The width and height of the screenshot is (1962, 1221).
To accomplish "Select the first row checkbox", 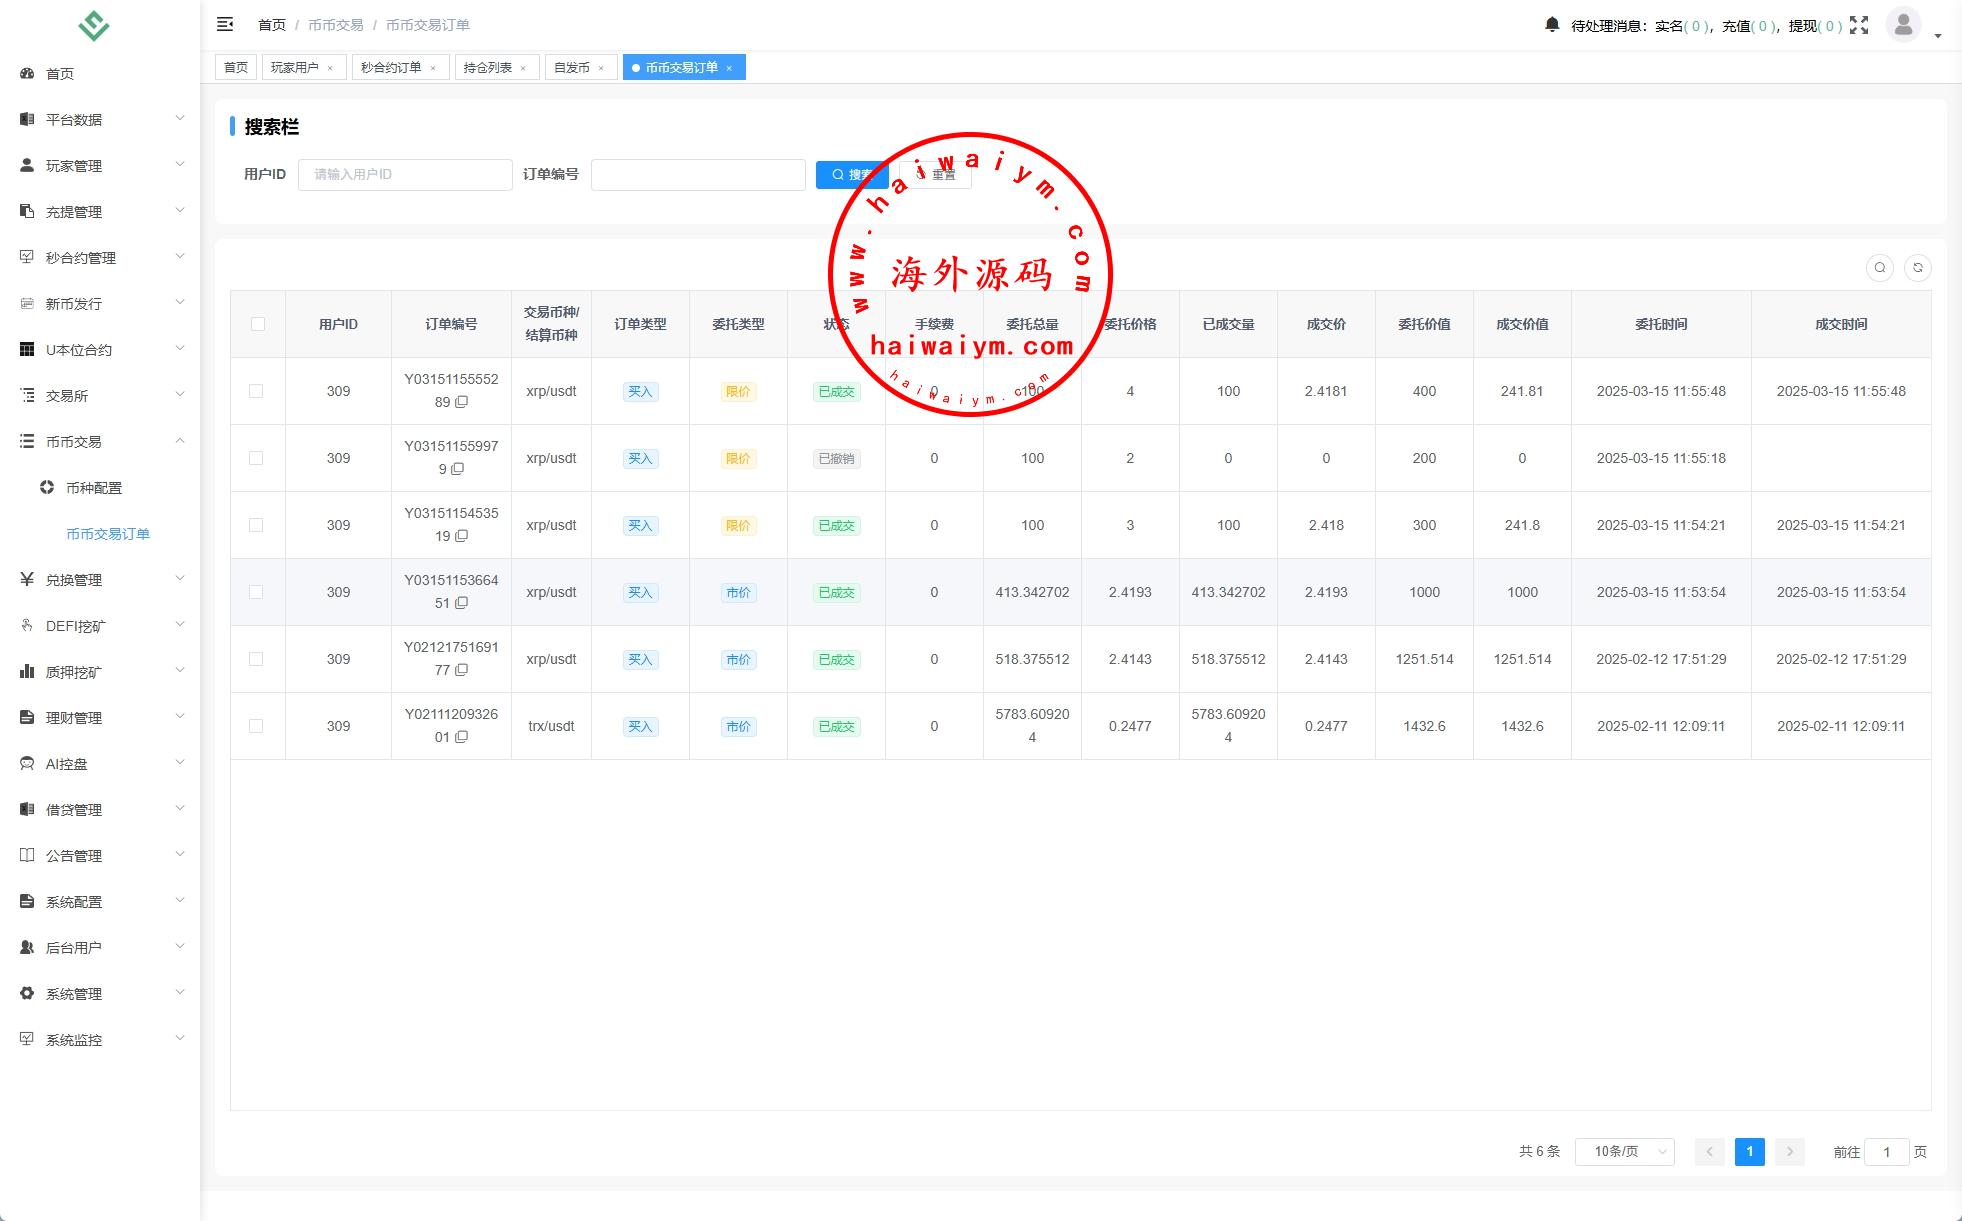I will pos(256,391).
